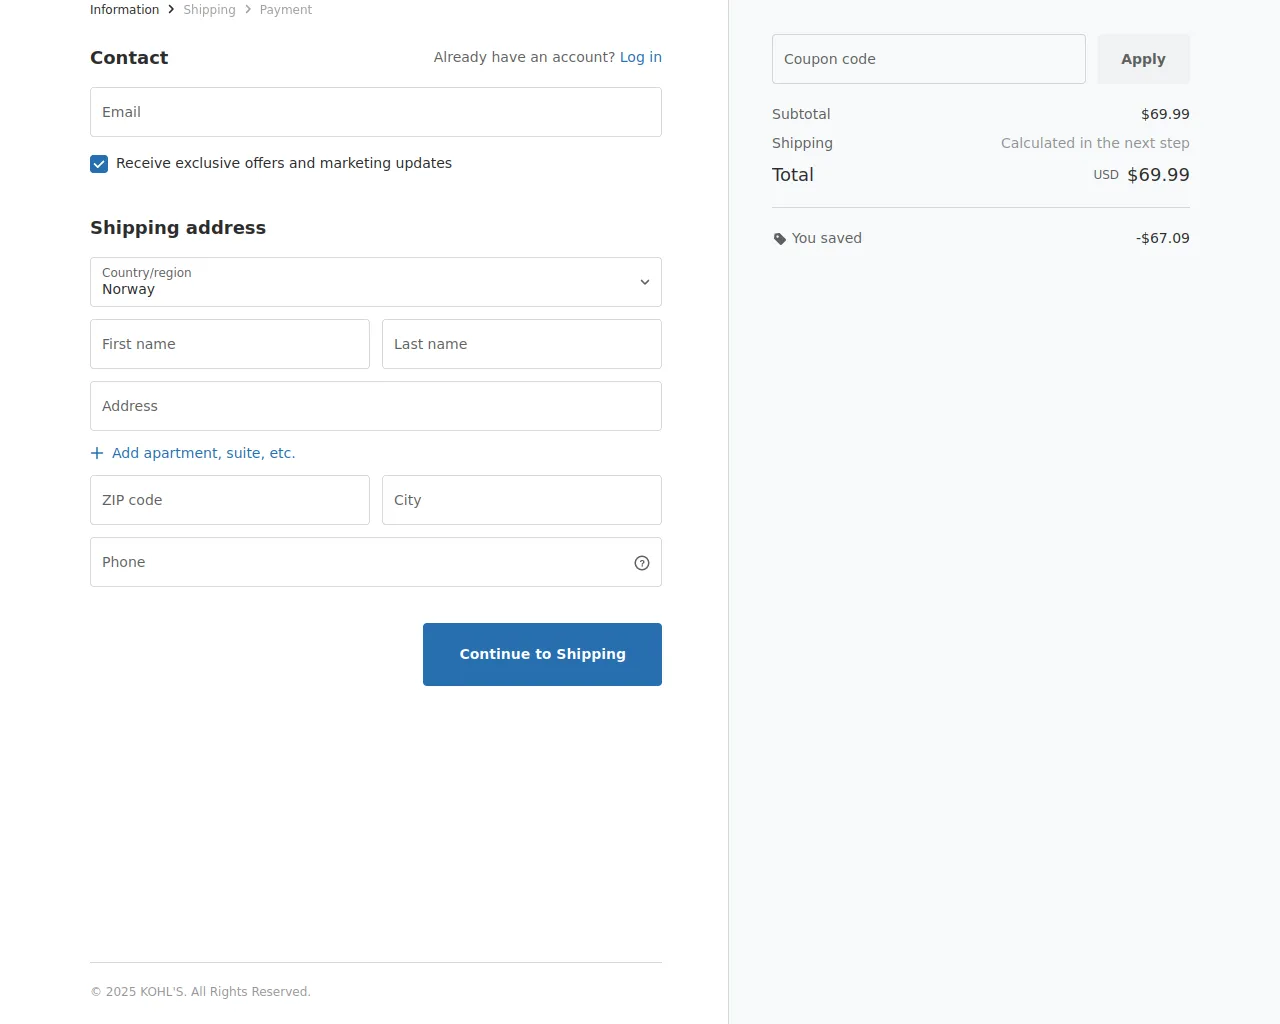
Task: Click the phone help question mark icon
Action: click(x=642, y=563)
